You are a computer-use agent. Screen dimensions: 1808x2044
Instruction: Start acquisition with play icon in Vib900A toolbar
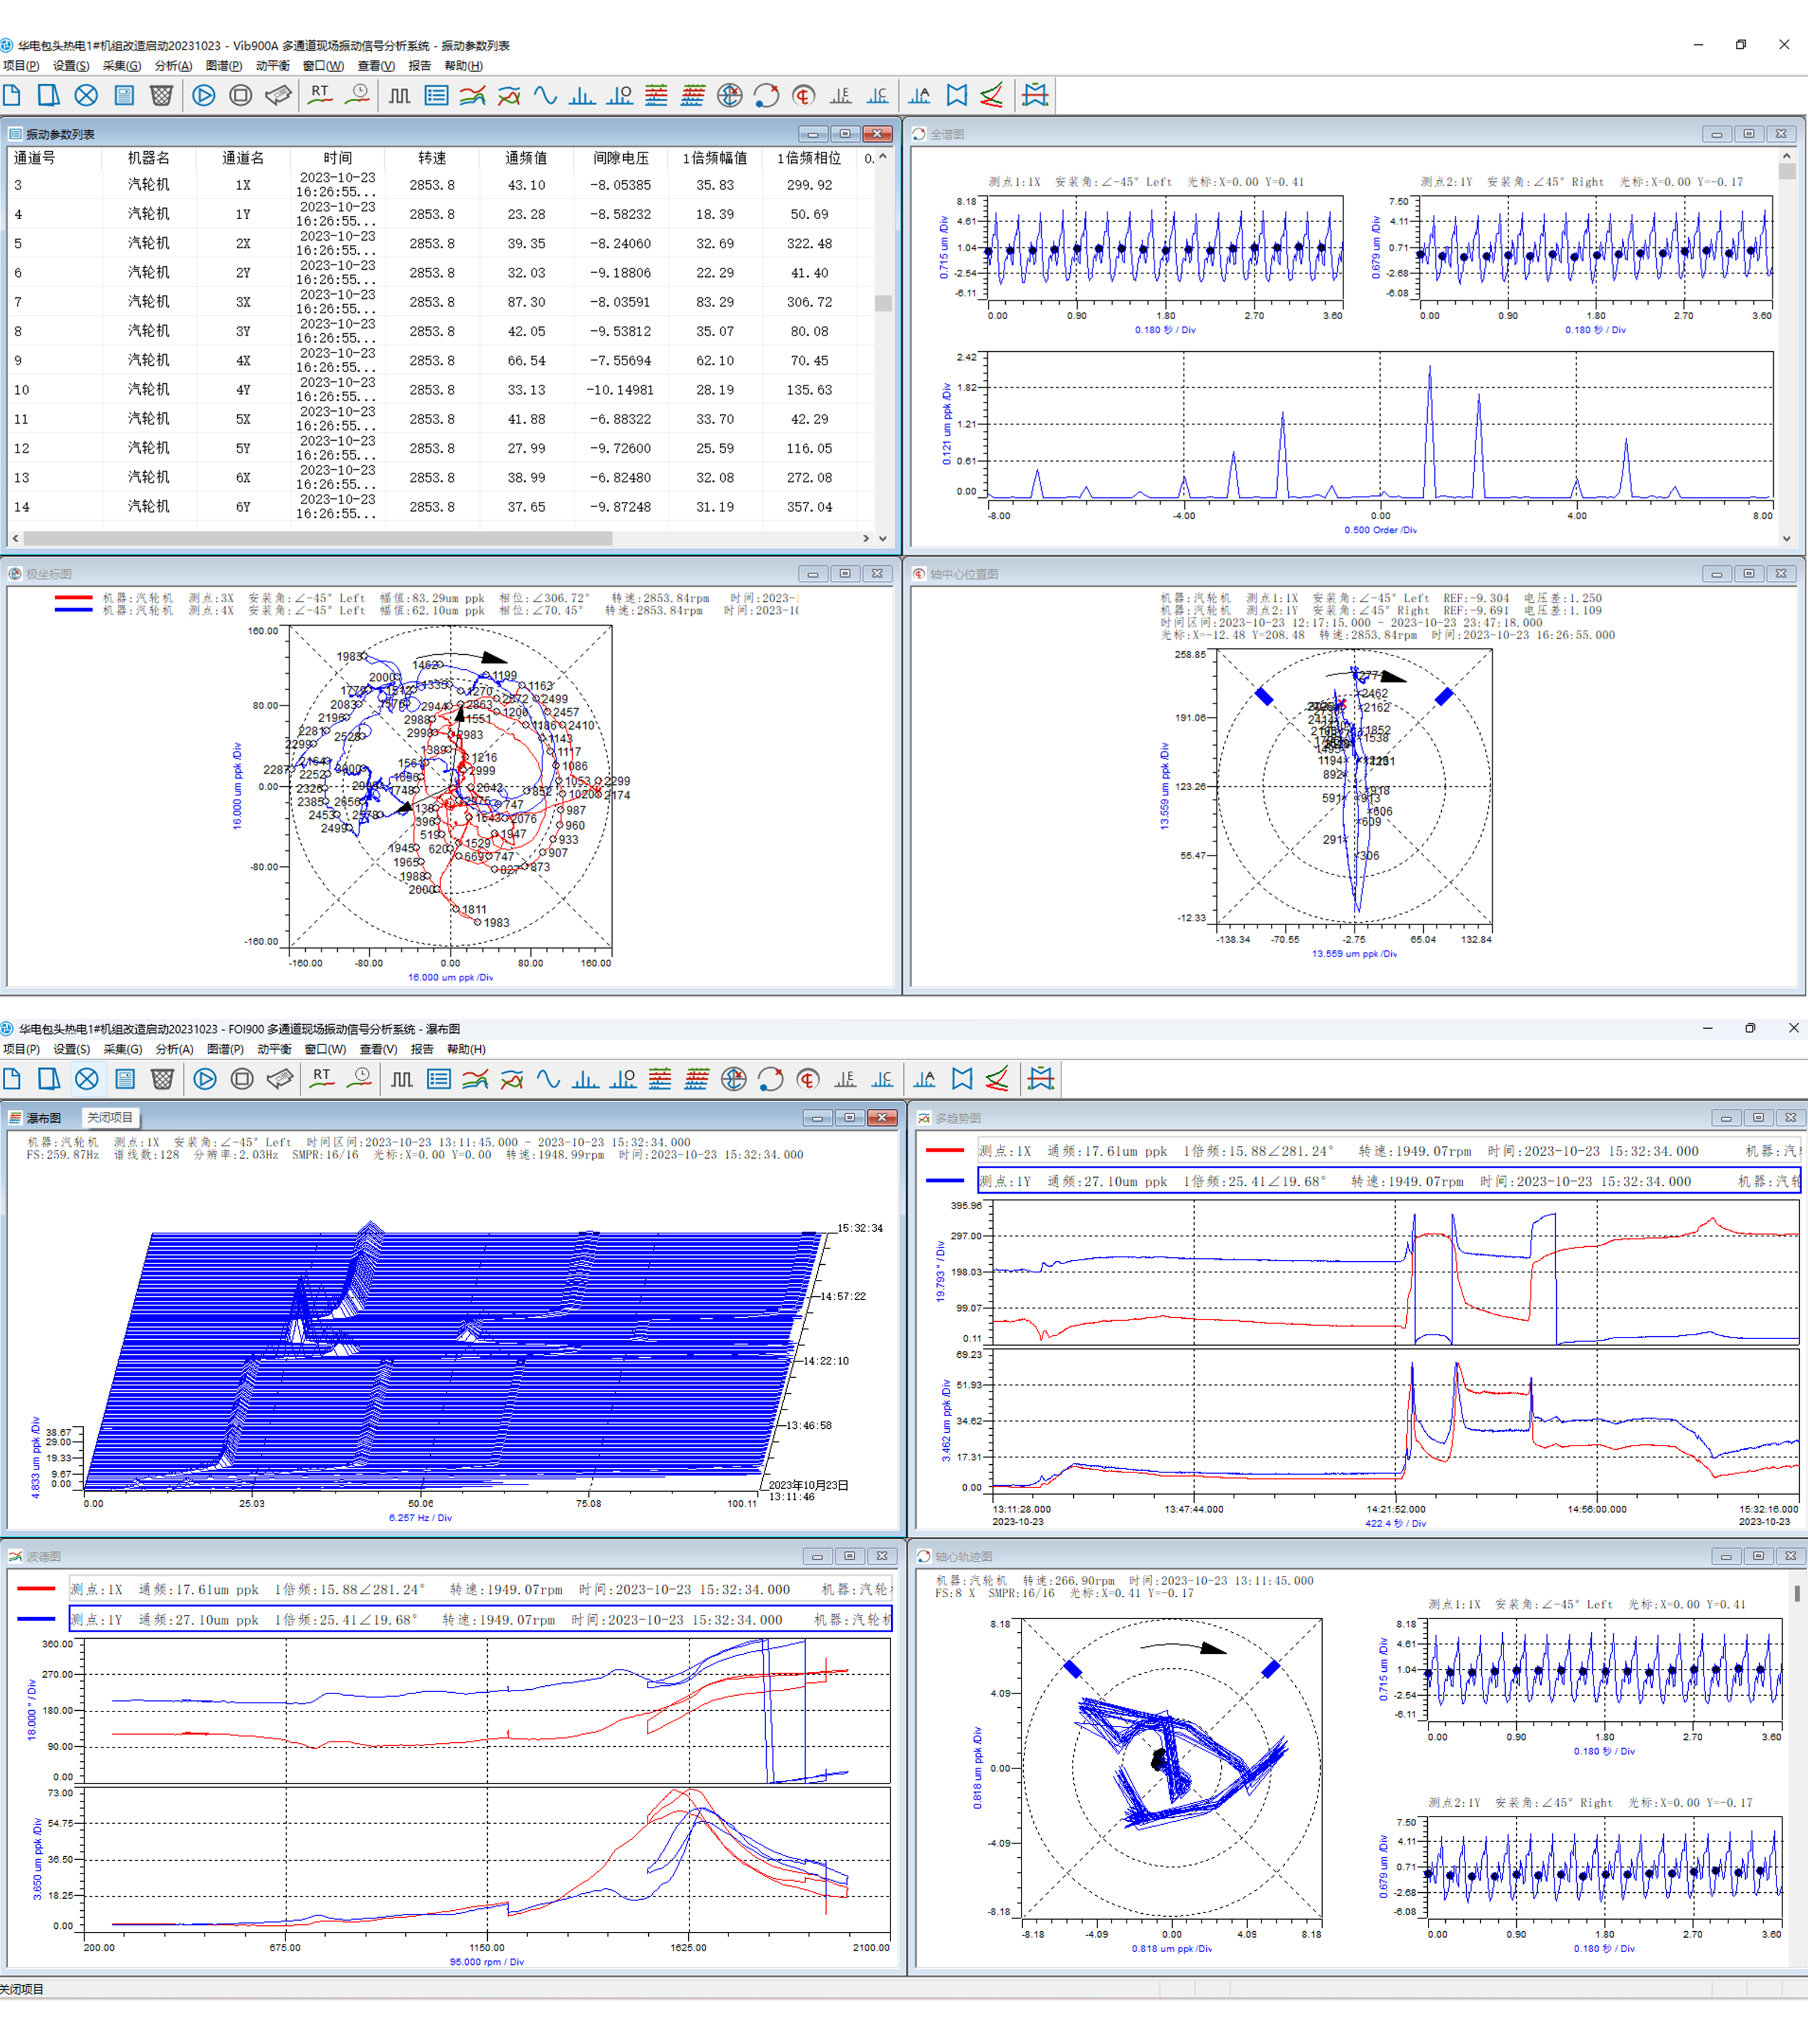[x=204, y=96]
